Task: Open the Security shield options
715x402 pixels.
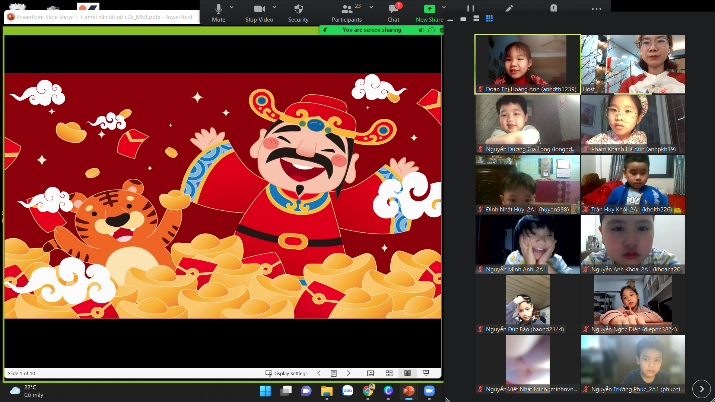Action: [298, 9]
